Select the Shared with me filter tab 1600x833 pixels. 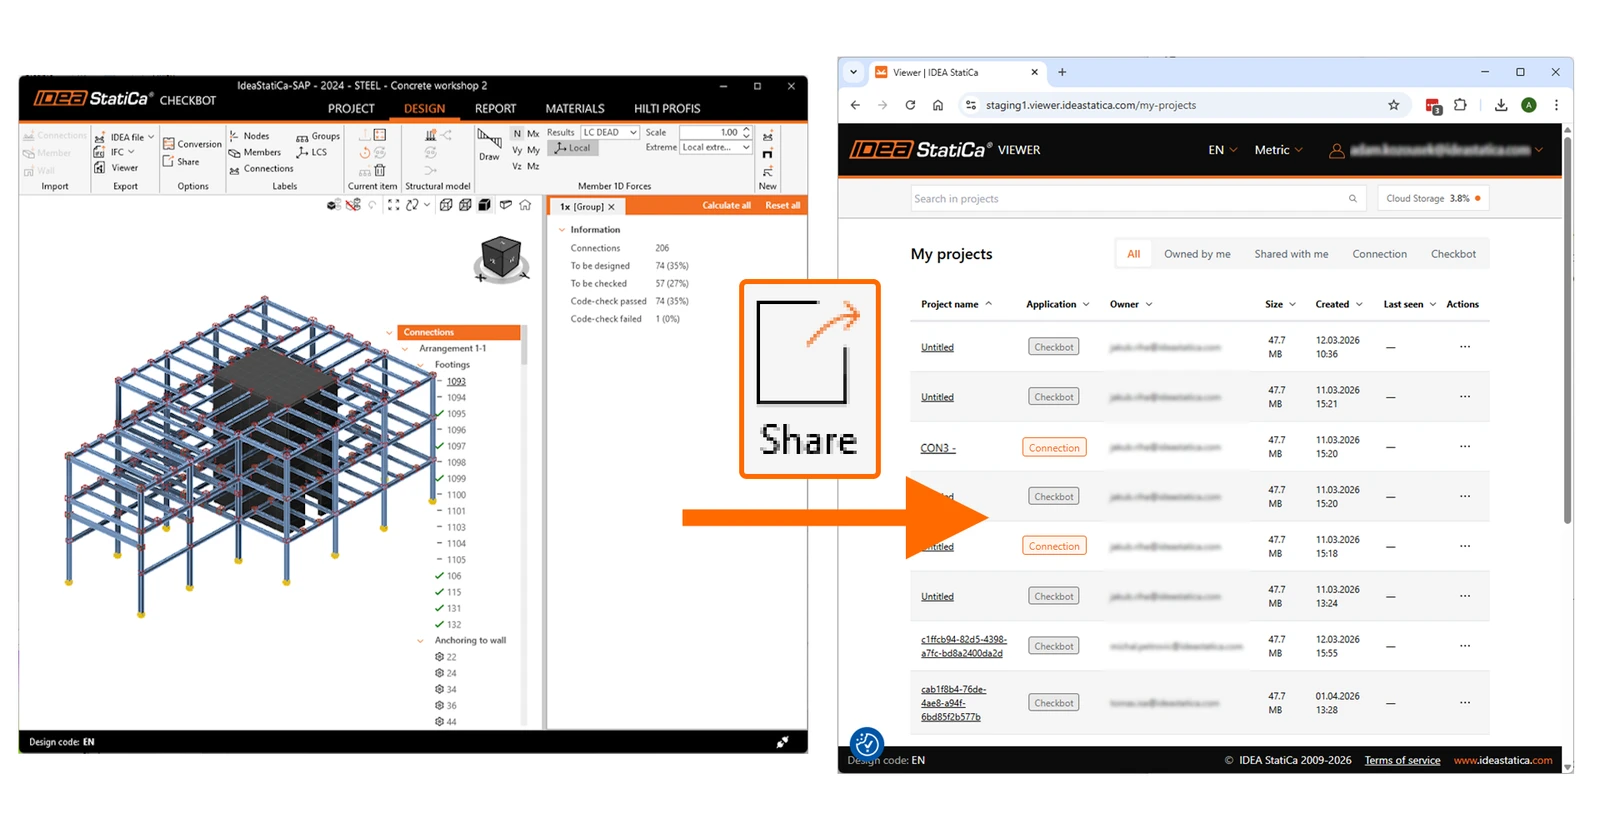(1291, 254)
